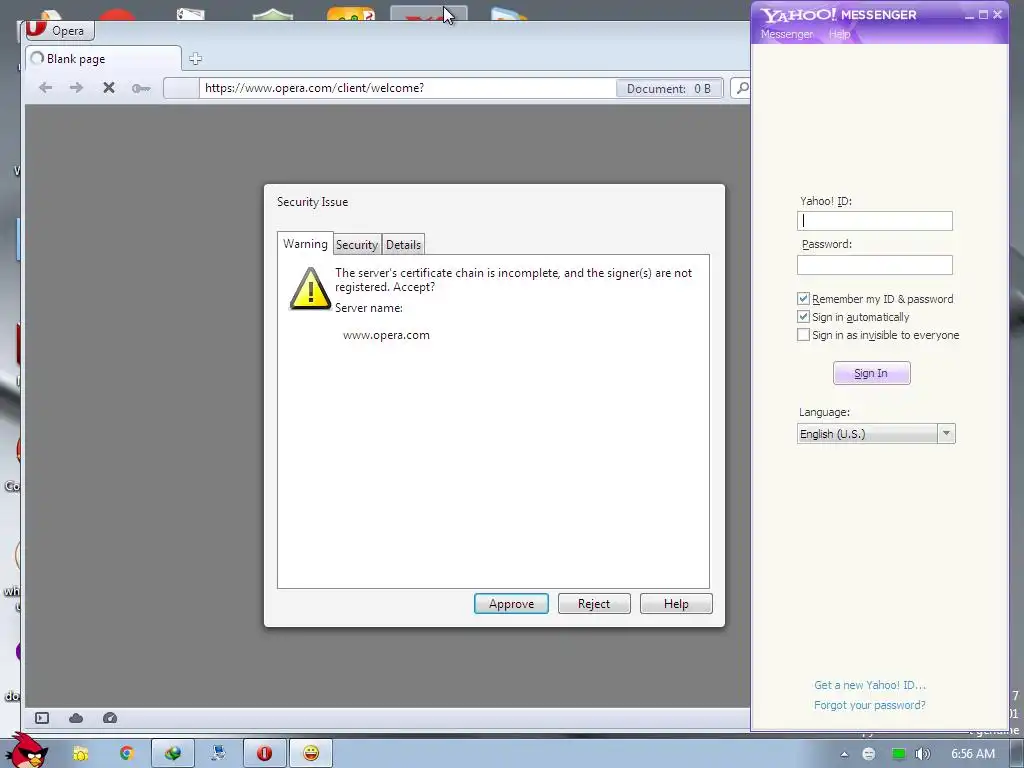Switch to the Details tab
The height and width of the screenshot is (768, 1024).
coord(404,245)
